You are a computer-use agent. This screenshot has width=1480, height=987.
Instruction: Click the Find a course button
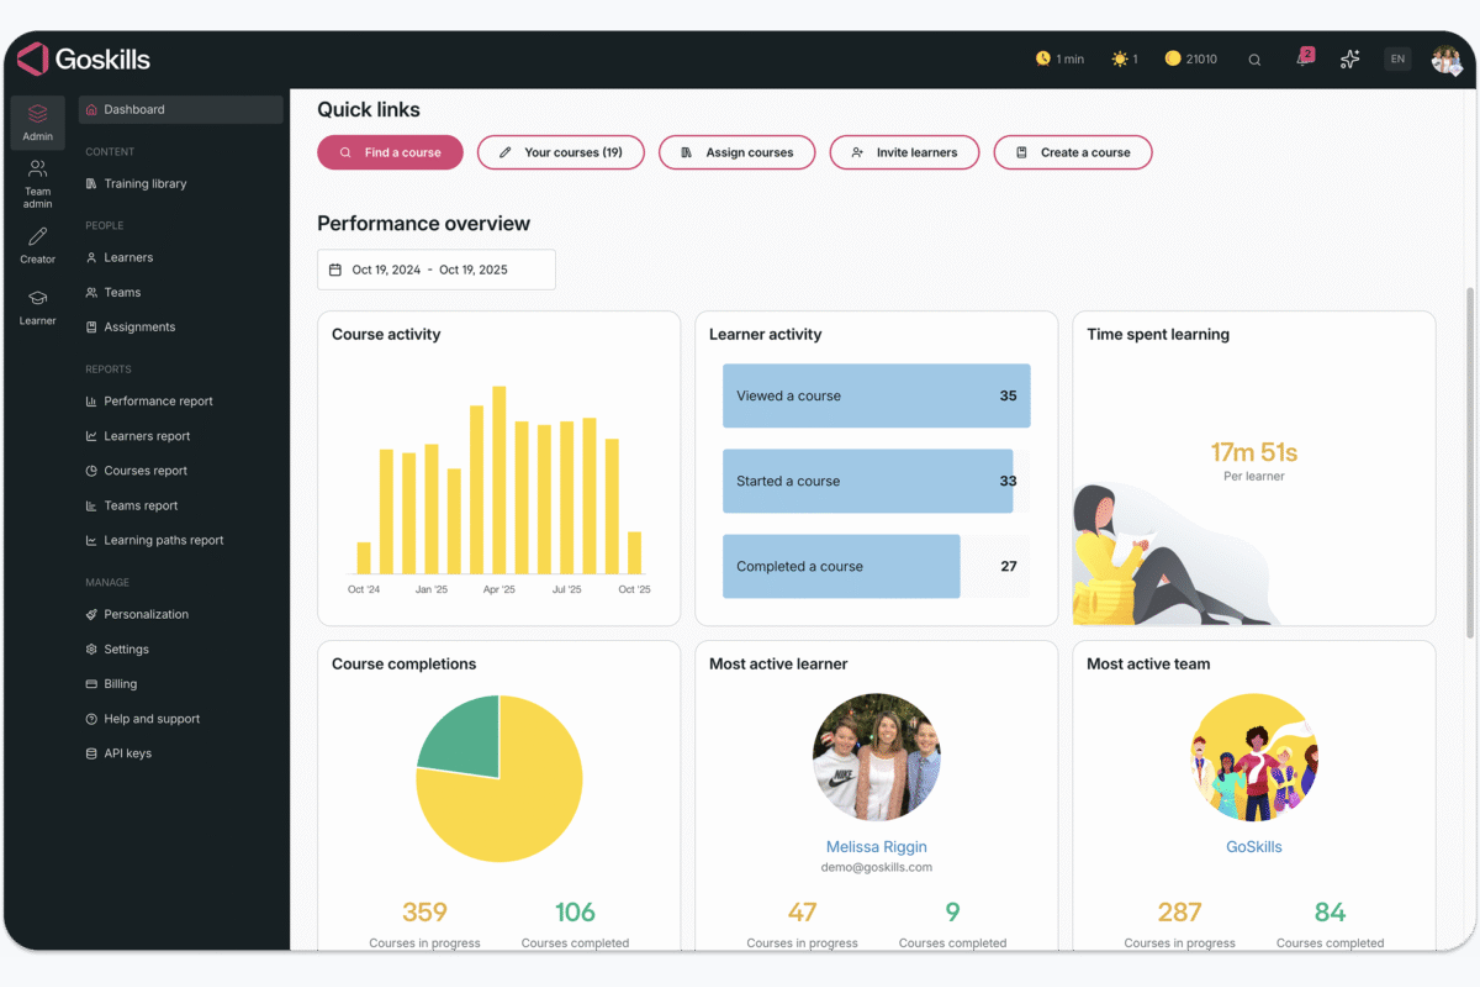[390, 152]
